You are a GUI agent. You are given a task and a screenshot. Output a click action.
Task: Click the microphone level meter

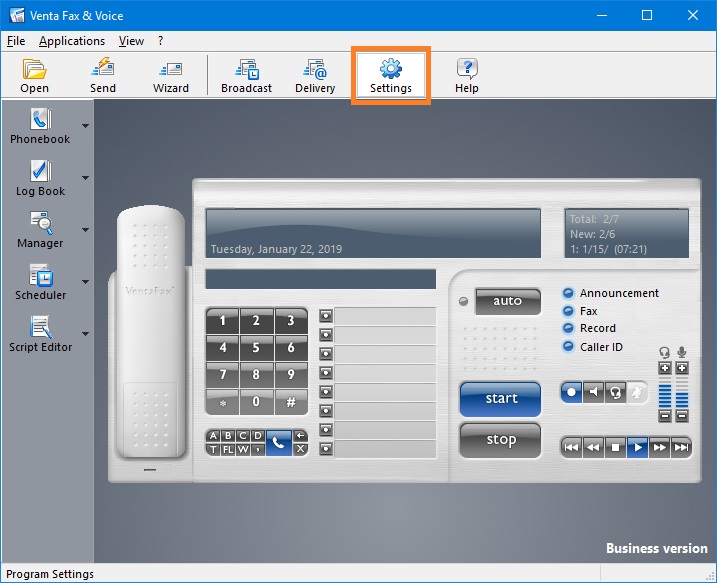coord(682,392)
